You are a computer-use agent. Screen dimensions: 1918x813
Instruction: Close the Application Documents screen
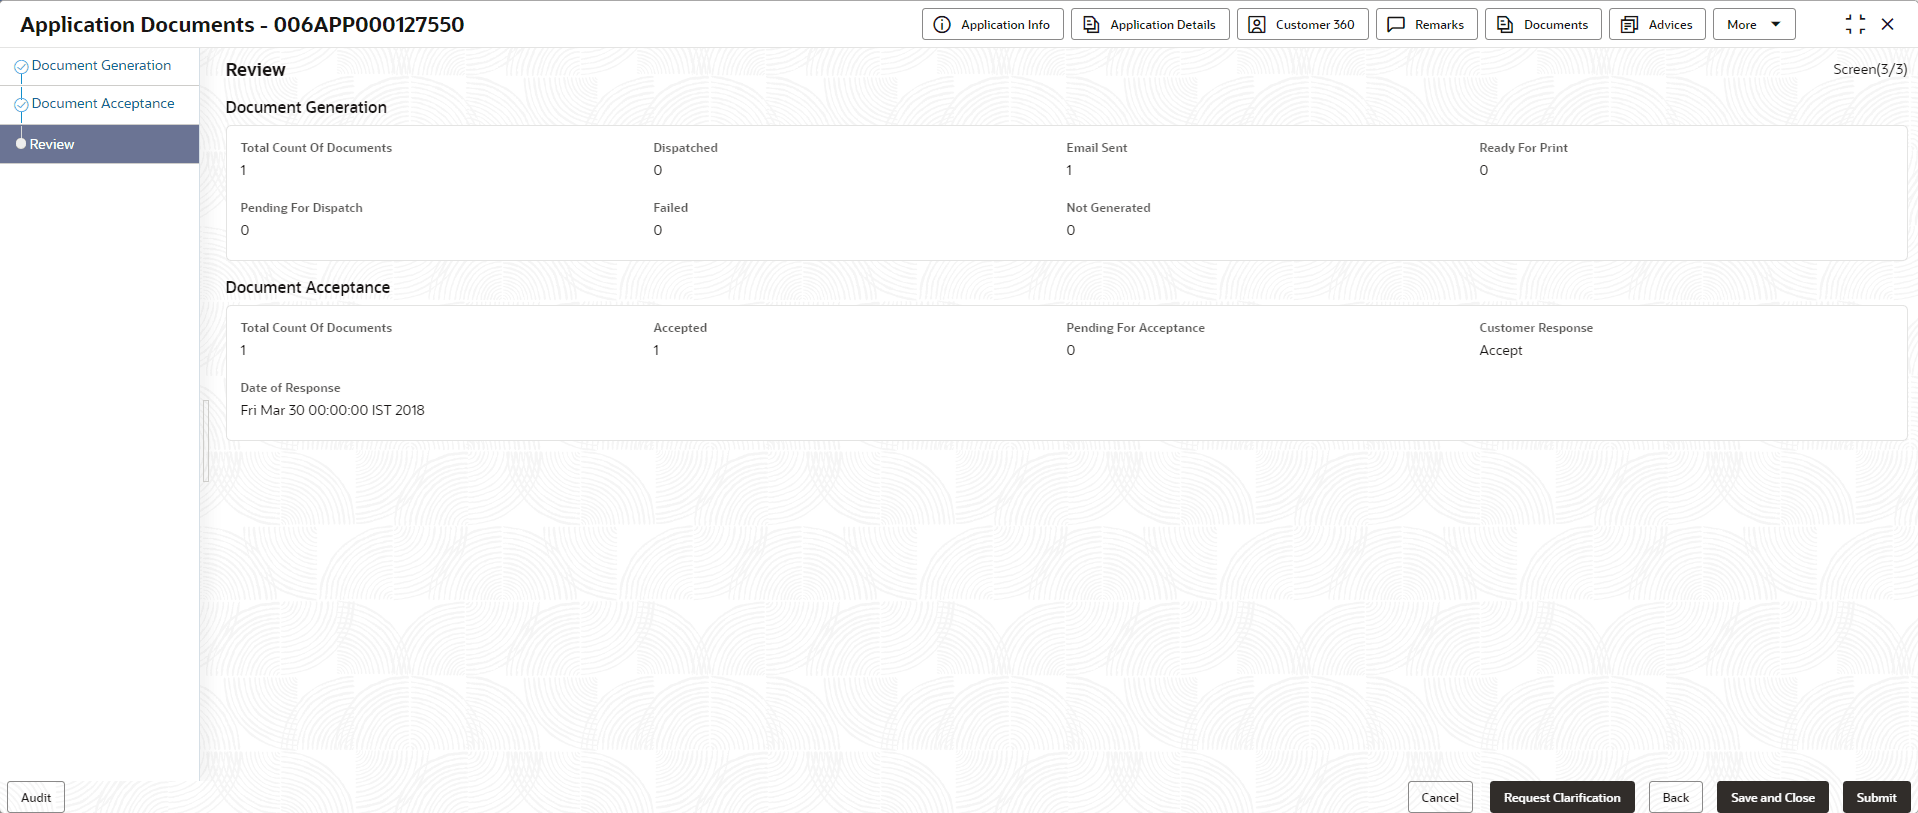pyautogui.click(x=1888, y=24)
